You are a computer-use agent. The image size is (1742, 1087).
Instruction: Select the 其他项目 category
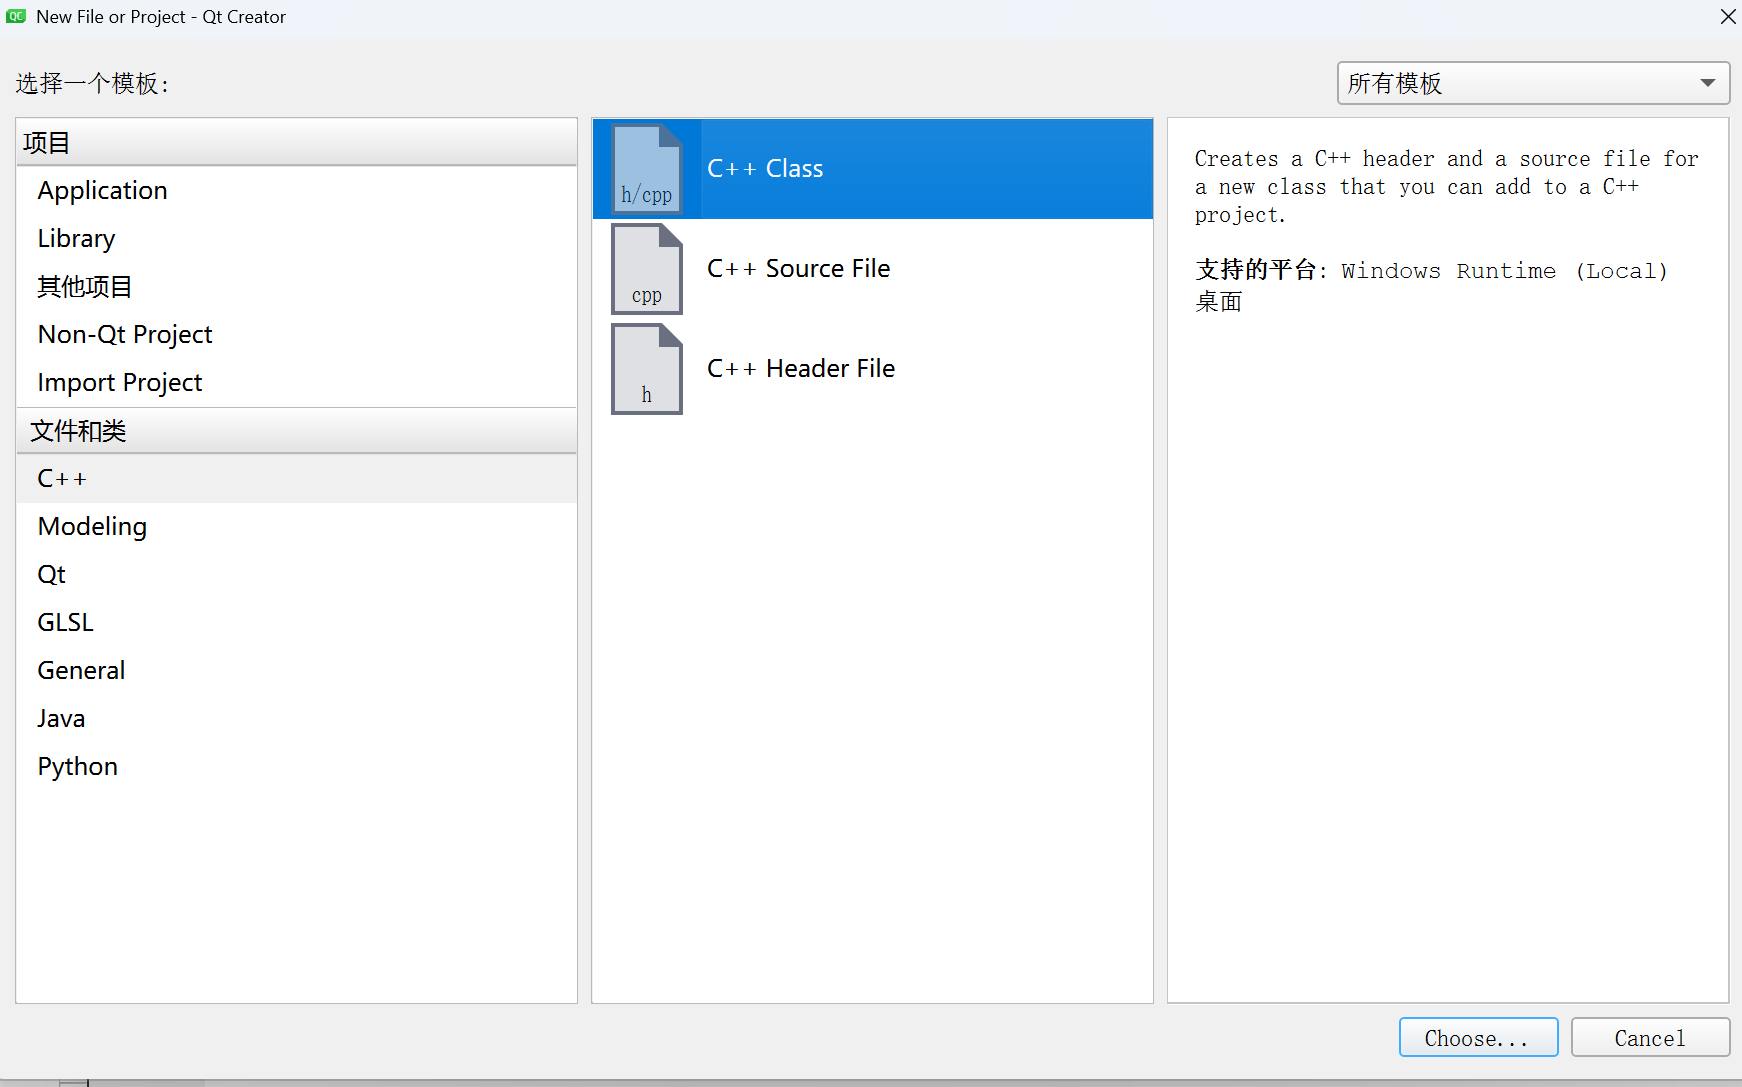(296, 287)
